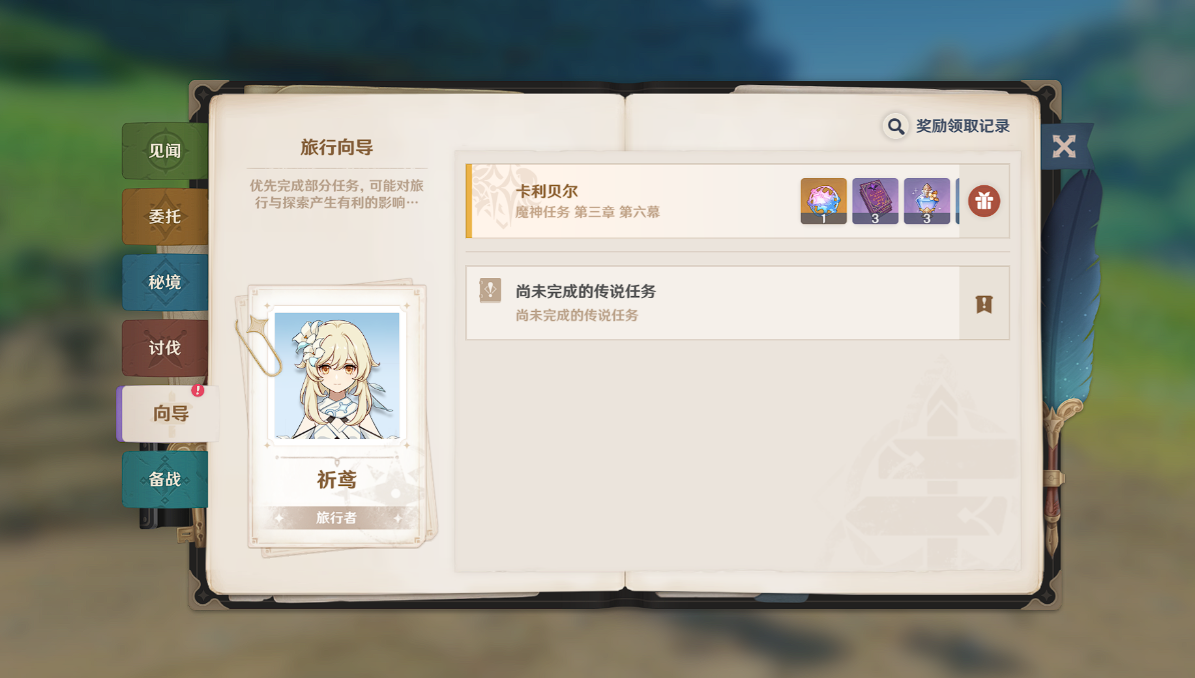Screen dimensions: 1195x678
Task: Open 奖励领取记录 reward records
Action: [x=963, y=126]
